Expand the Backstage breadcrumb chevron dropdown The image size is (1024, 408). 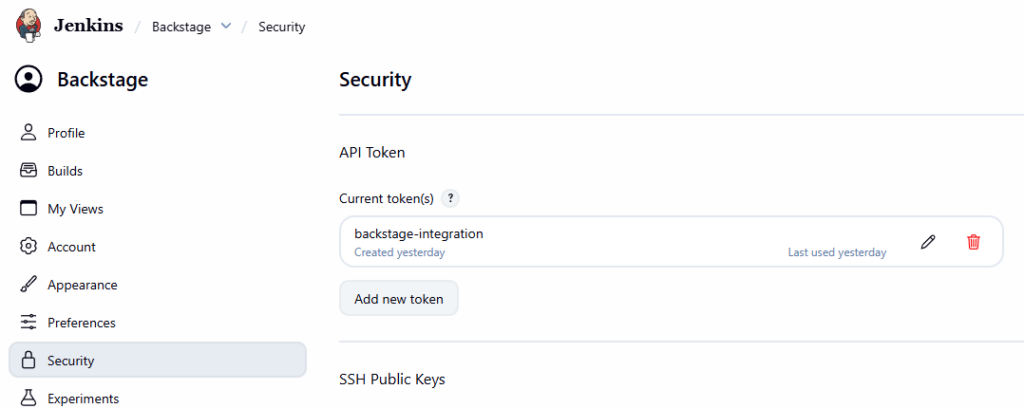tap(225, 27)
